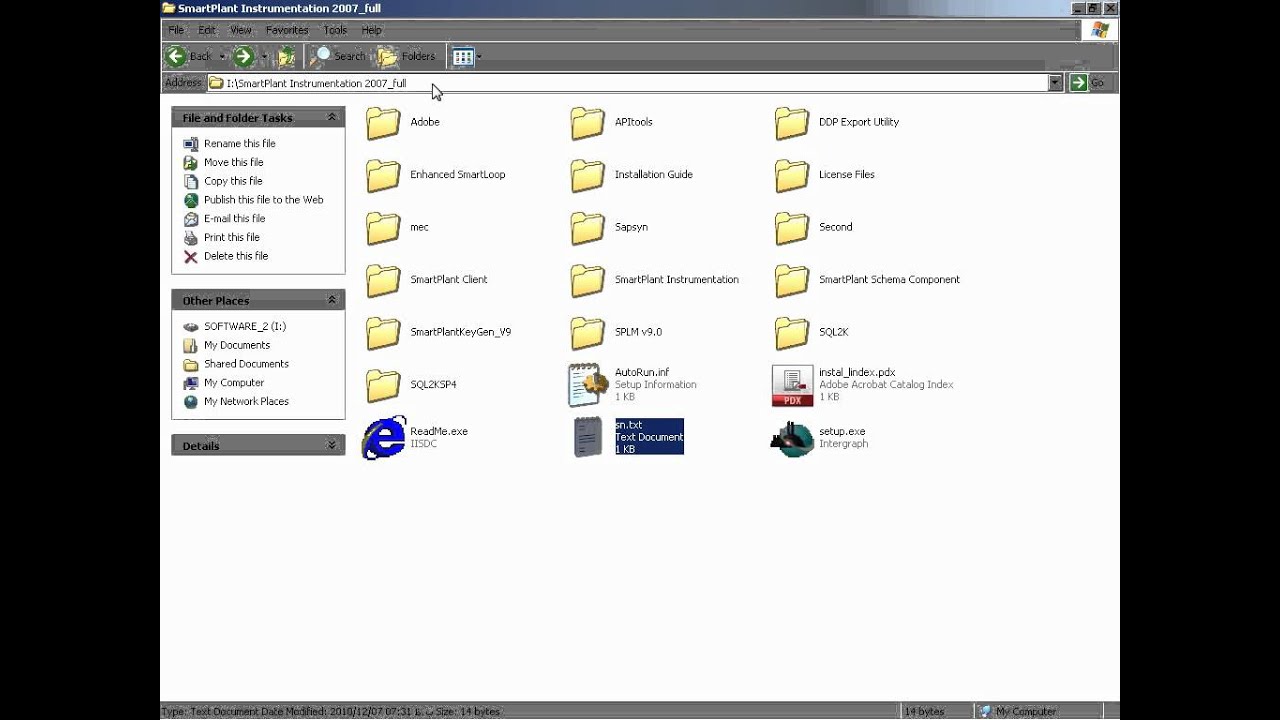Select the AutoRun.inf file icon
This screenshot has height=720, width=1280.
coord(588,385)
